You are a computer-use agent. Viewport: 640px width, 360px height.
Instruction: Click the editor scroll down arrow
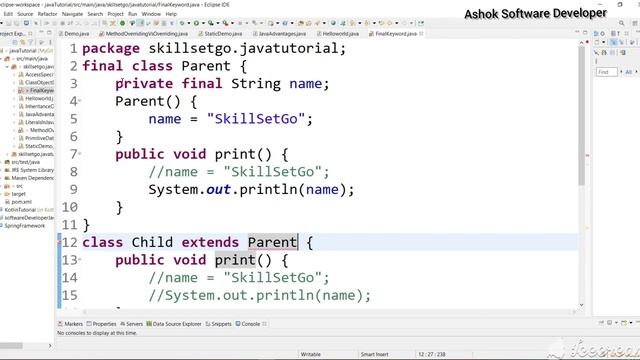[x=581, y=305]
